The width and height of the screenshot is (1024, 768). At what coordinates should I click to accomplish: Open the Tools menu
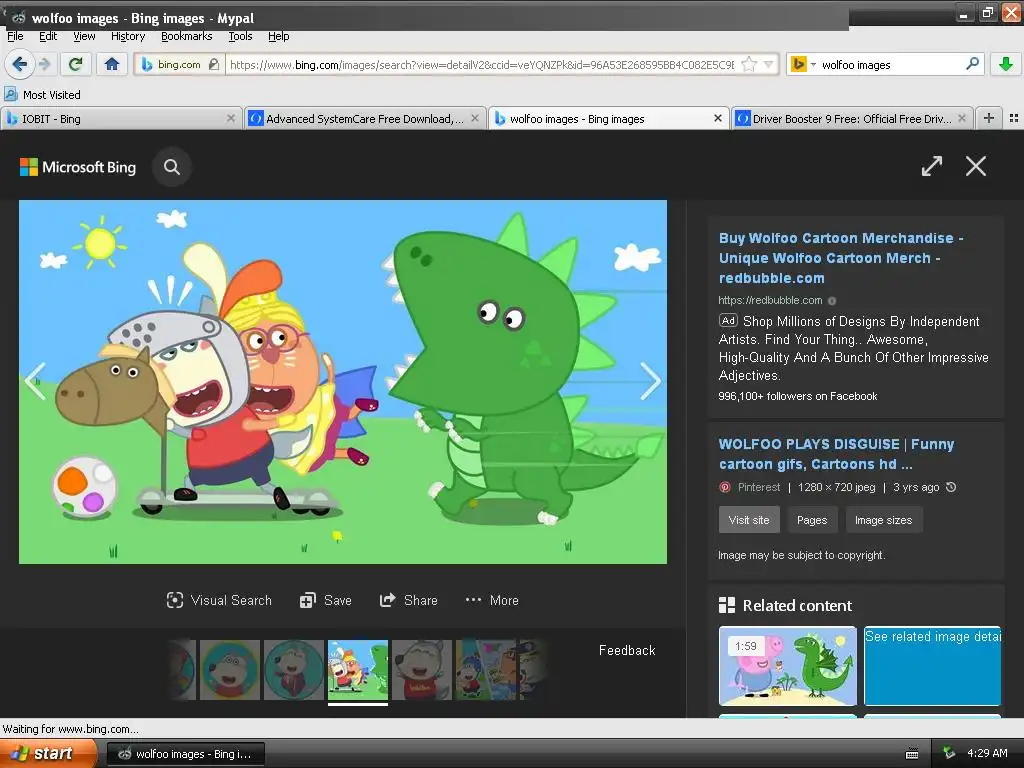[240, 37]
